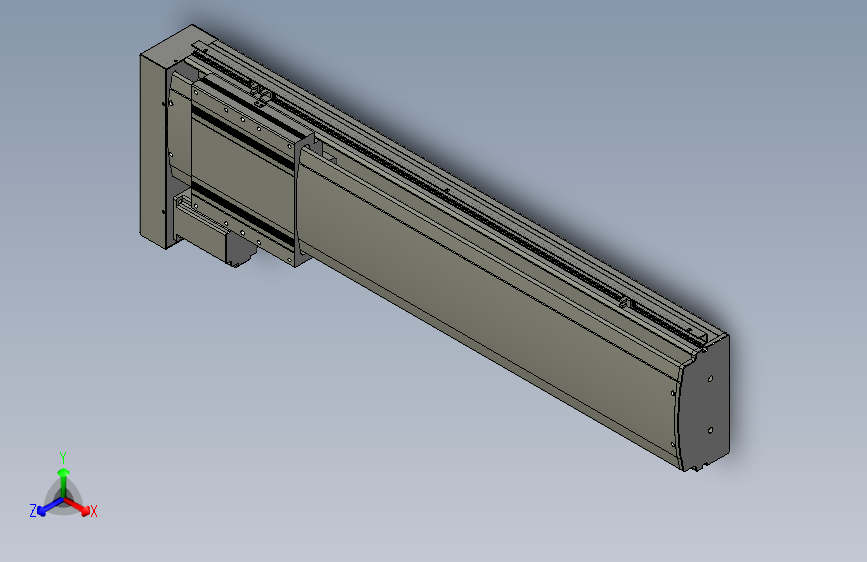Click the green Y axis arrow

64,482
